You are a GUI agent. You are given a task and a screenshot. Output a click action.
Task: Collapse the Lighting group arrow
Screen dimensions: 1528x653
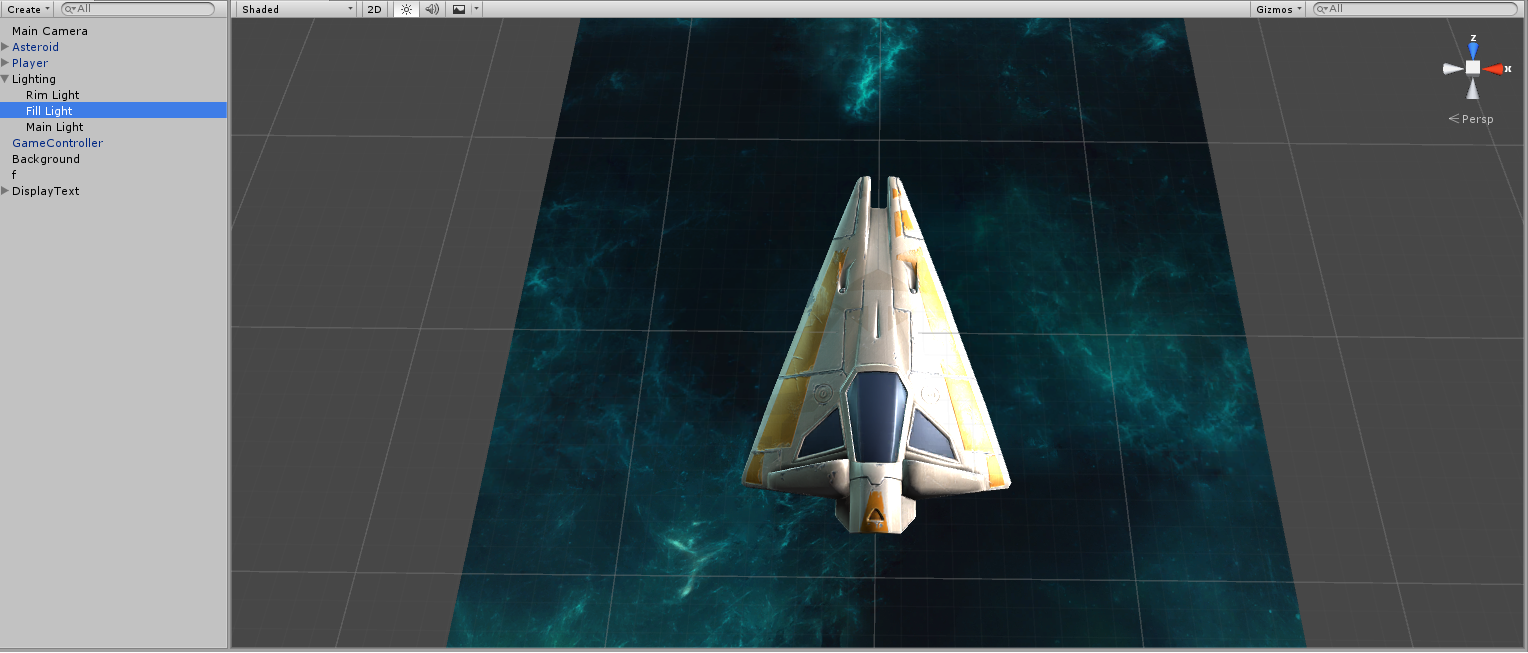(5, 79)
